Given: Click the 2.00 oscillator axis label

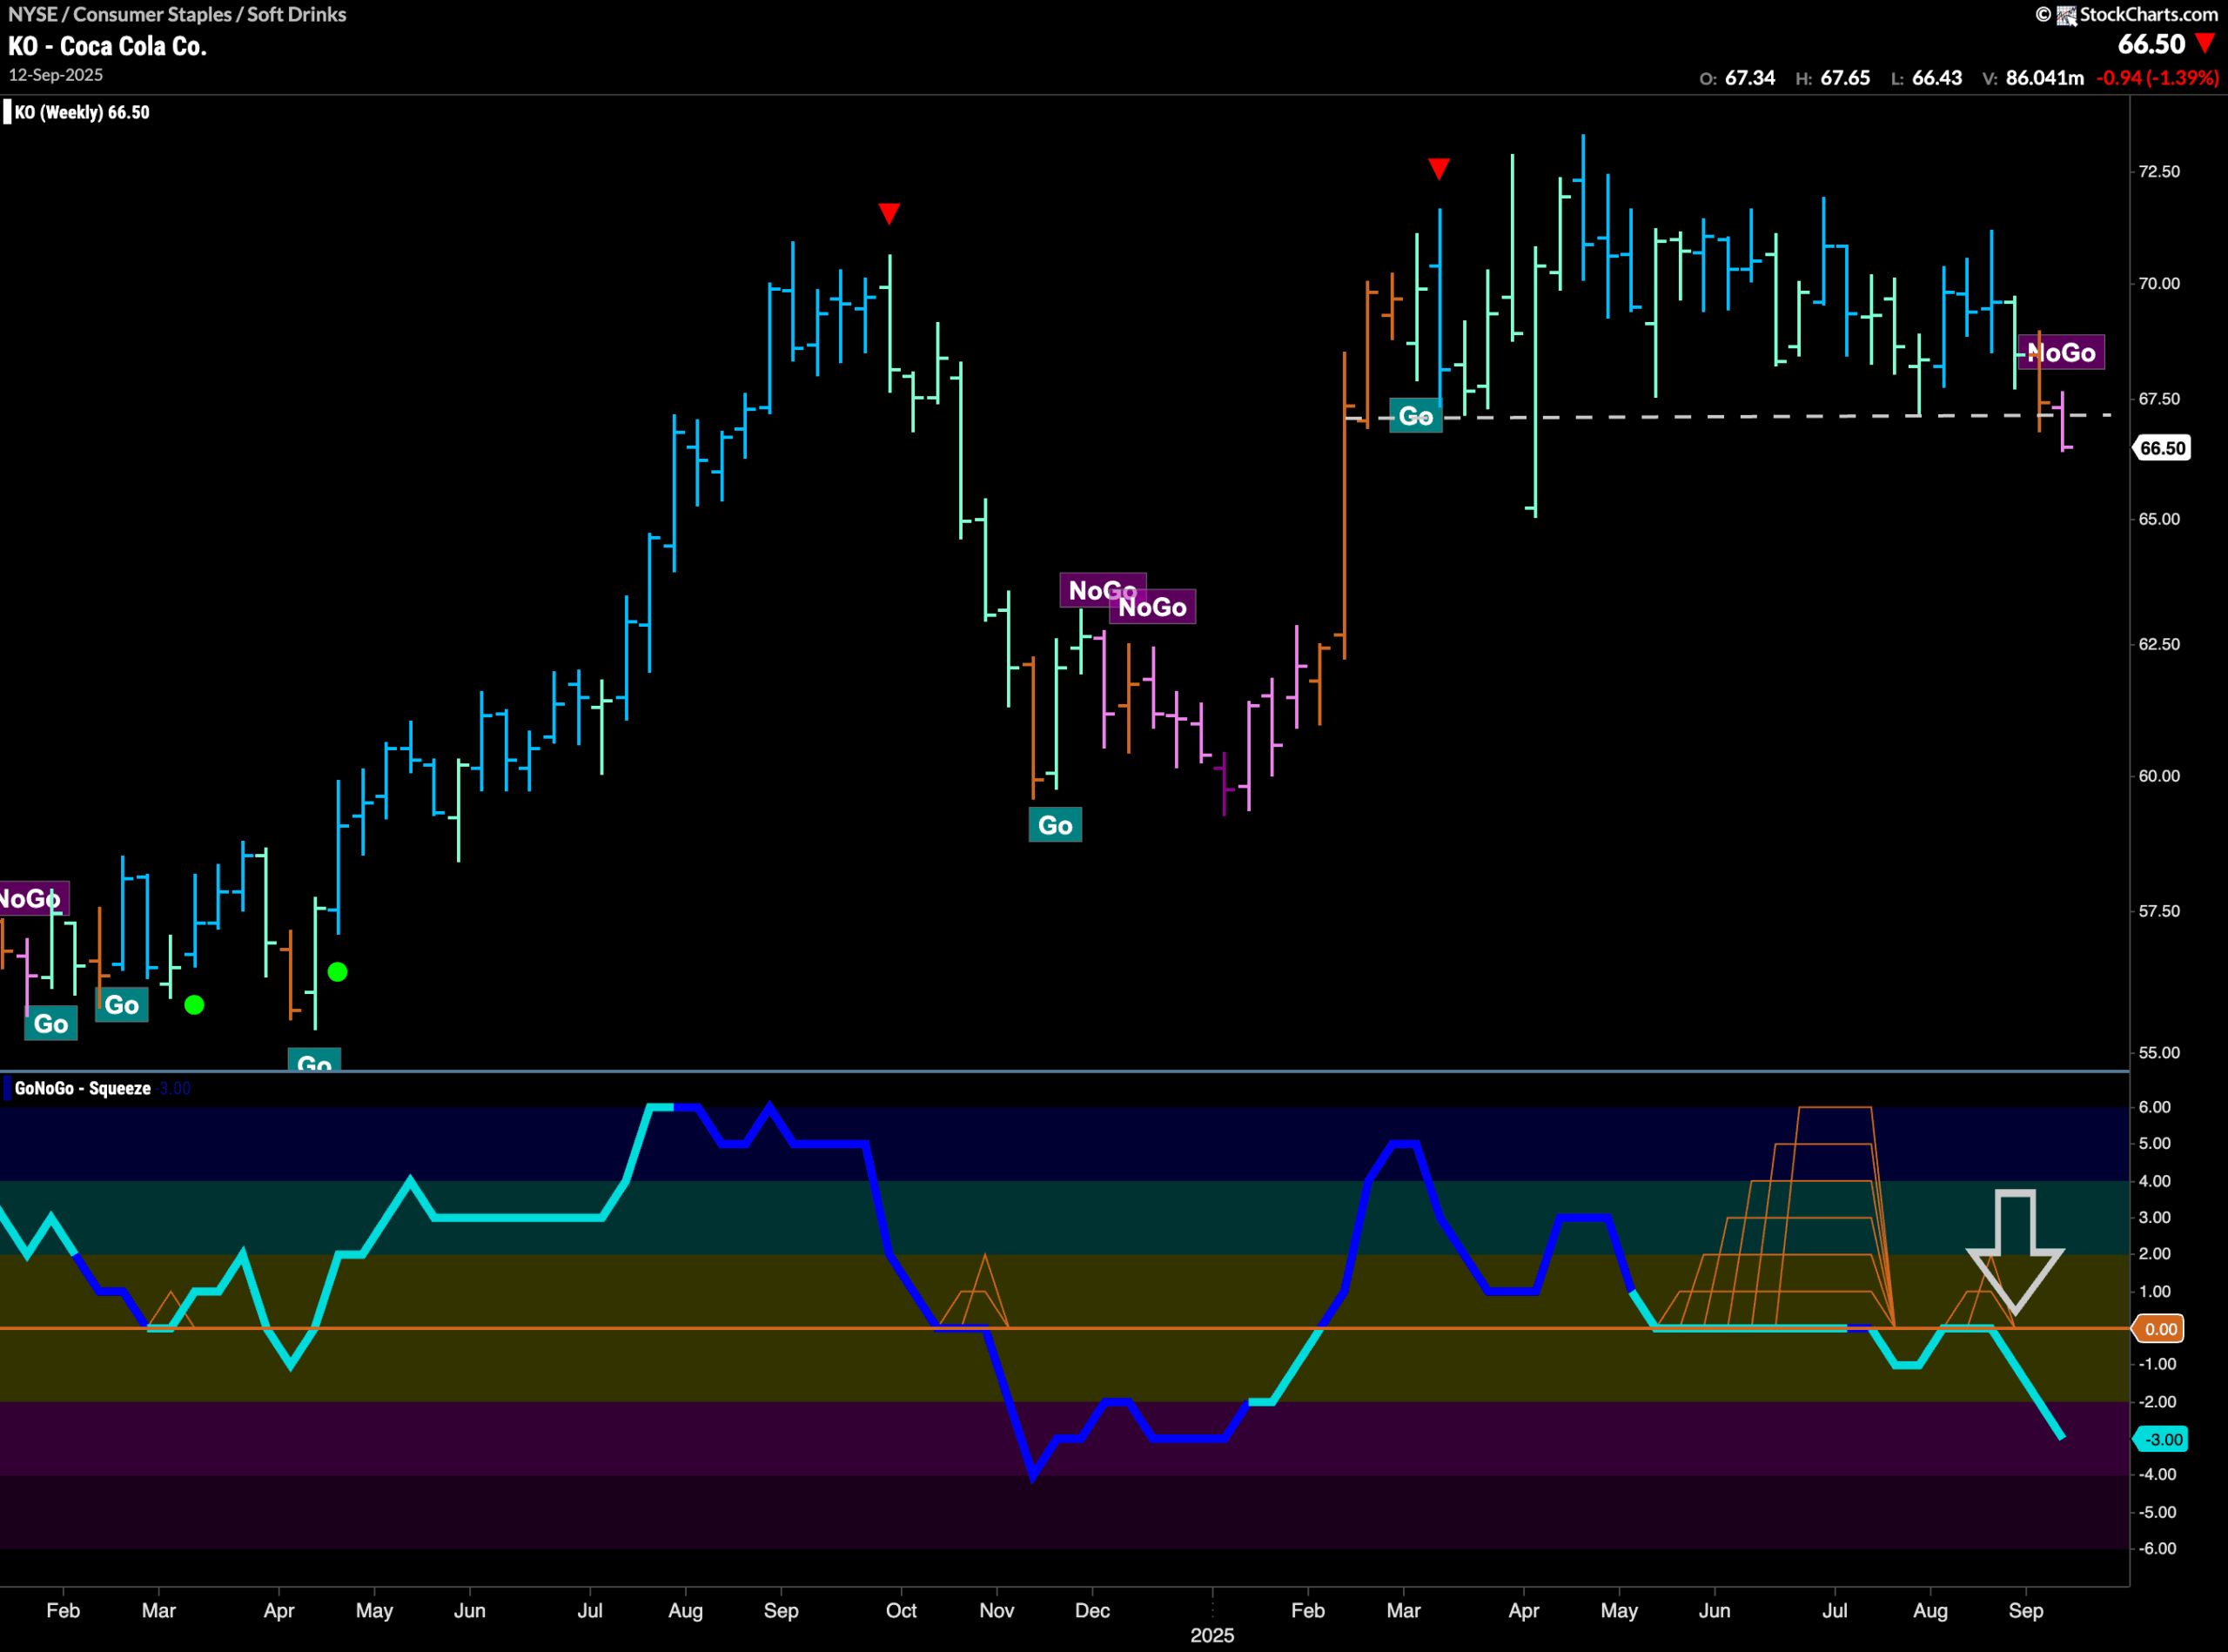Looking at the screenshot, I should coord(2155,1254).
